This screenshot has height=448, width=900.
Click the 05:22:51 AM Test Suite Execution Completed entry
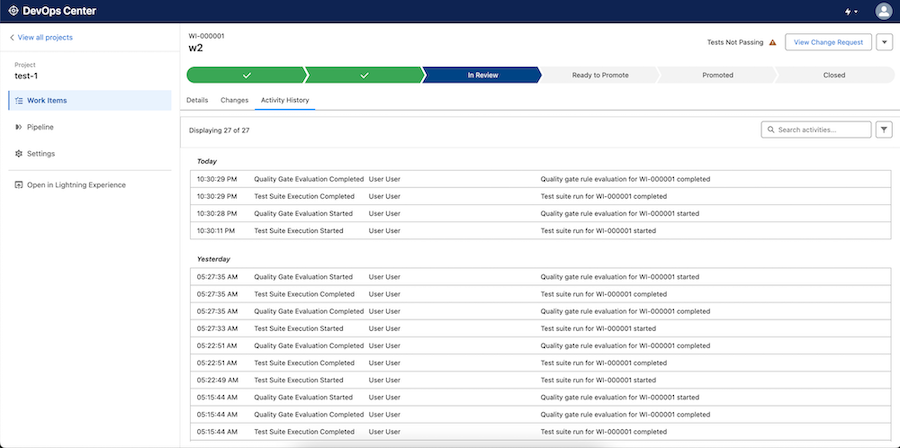(x=541, y=363)
